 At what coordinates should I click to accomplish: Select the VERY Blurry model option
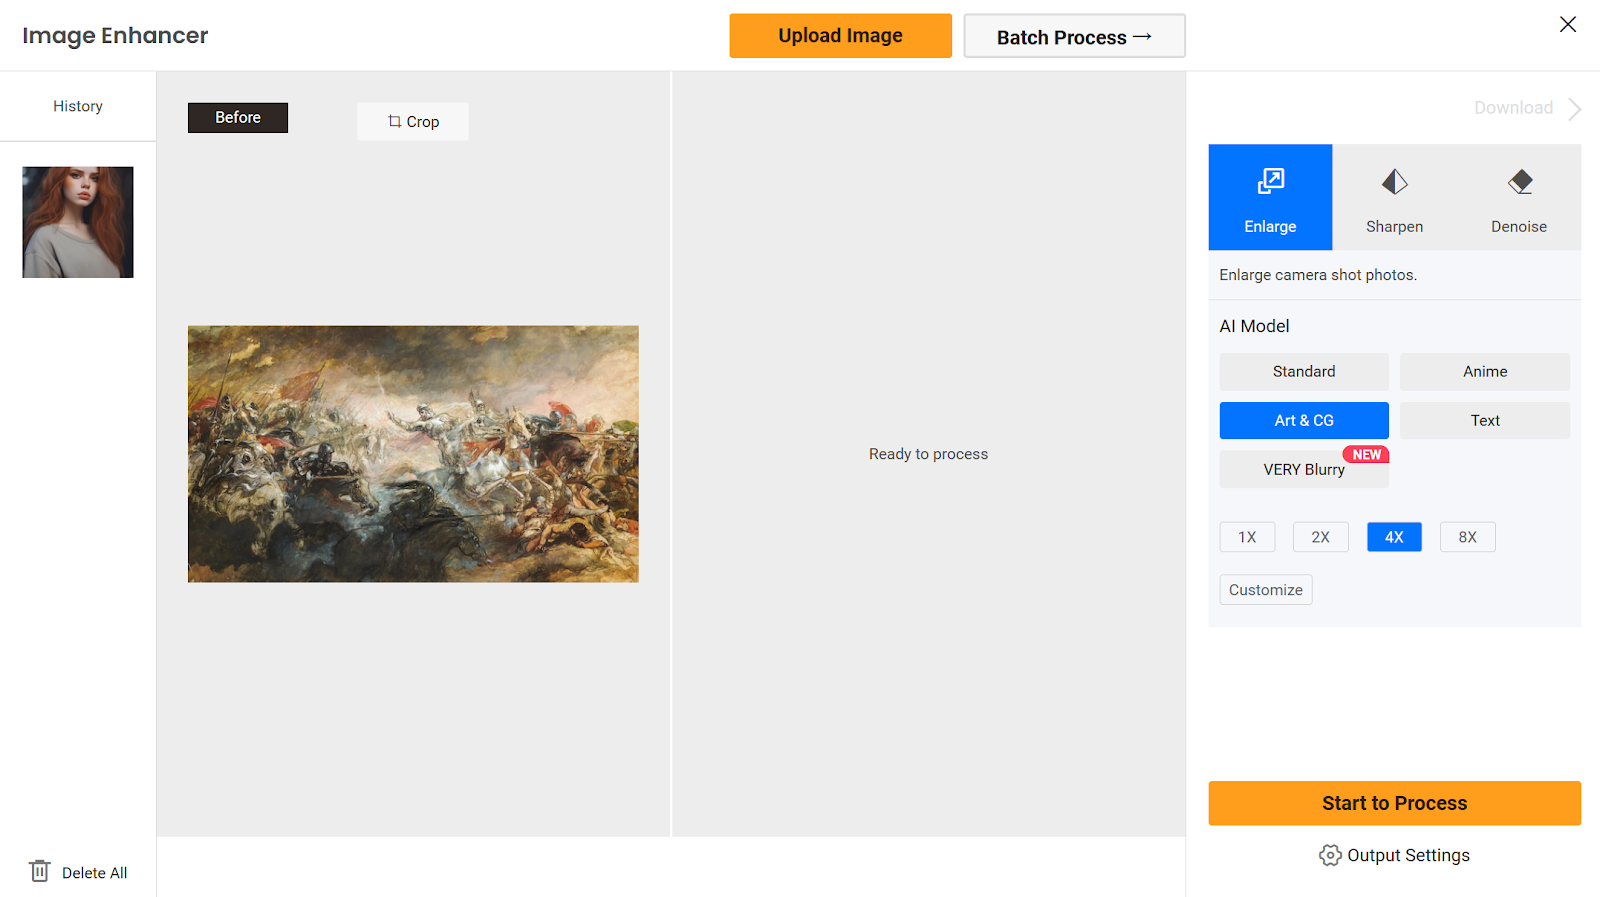point(1304,469)
